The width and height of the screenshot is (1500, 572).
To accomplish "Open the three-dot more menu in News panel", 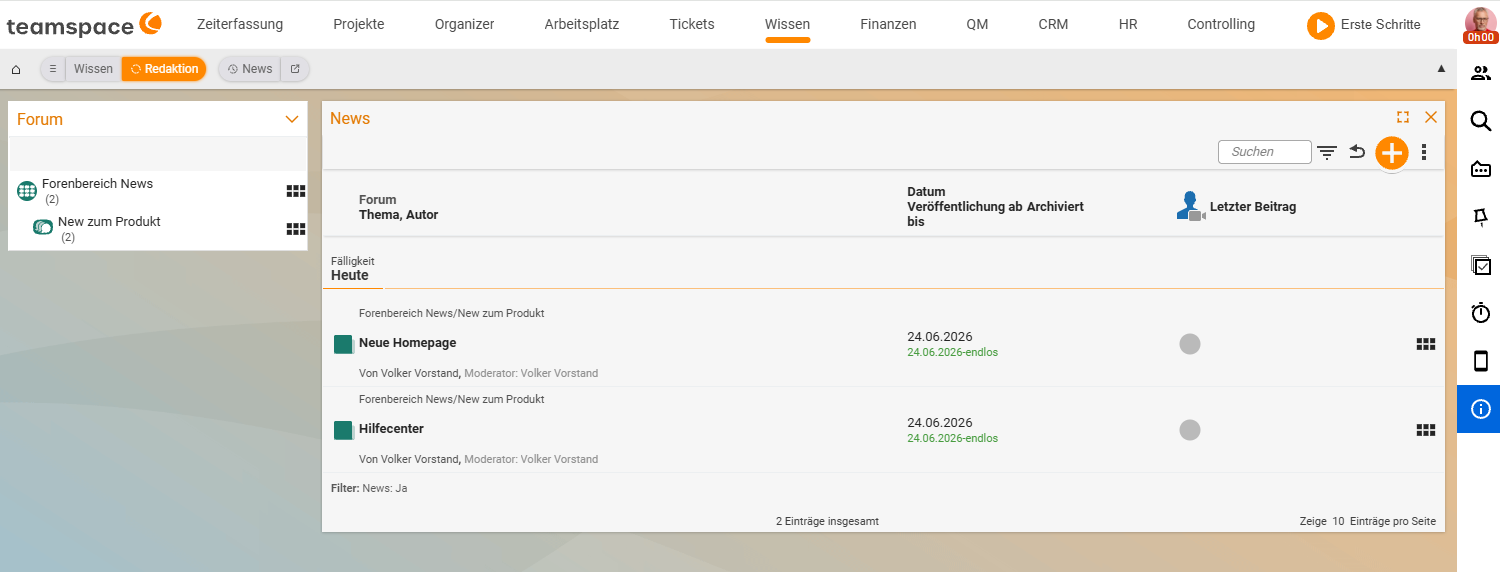I will (x=1424, y=152).
